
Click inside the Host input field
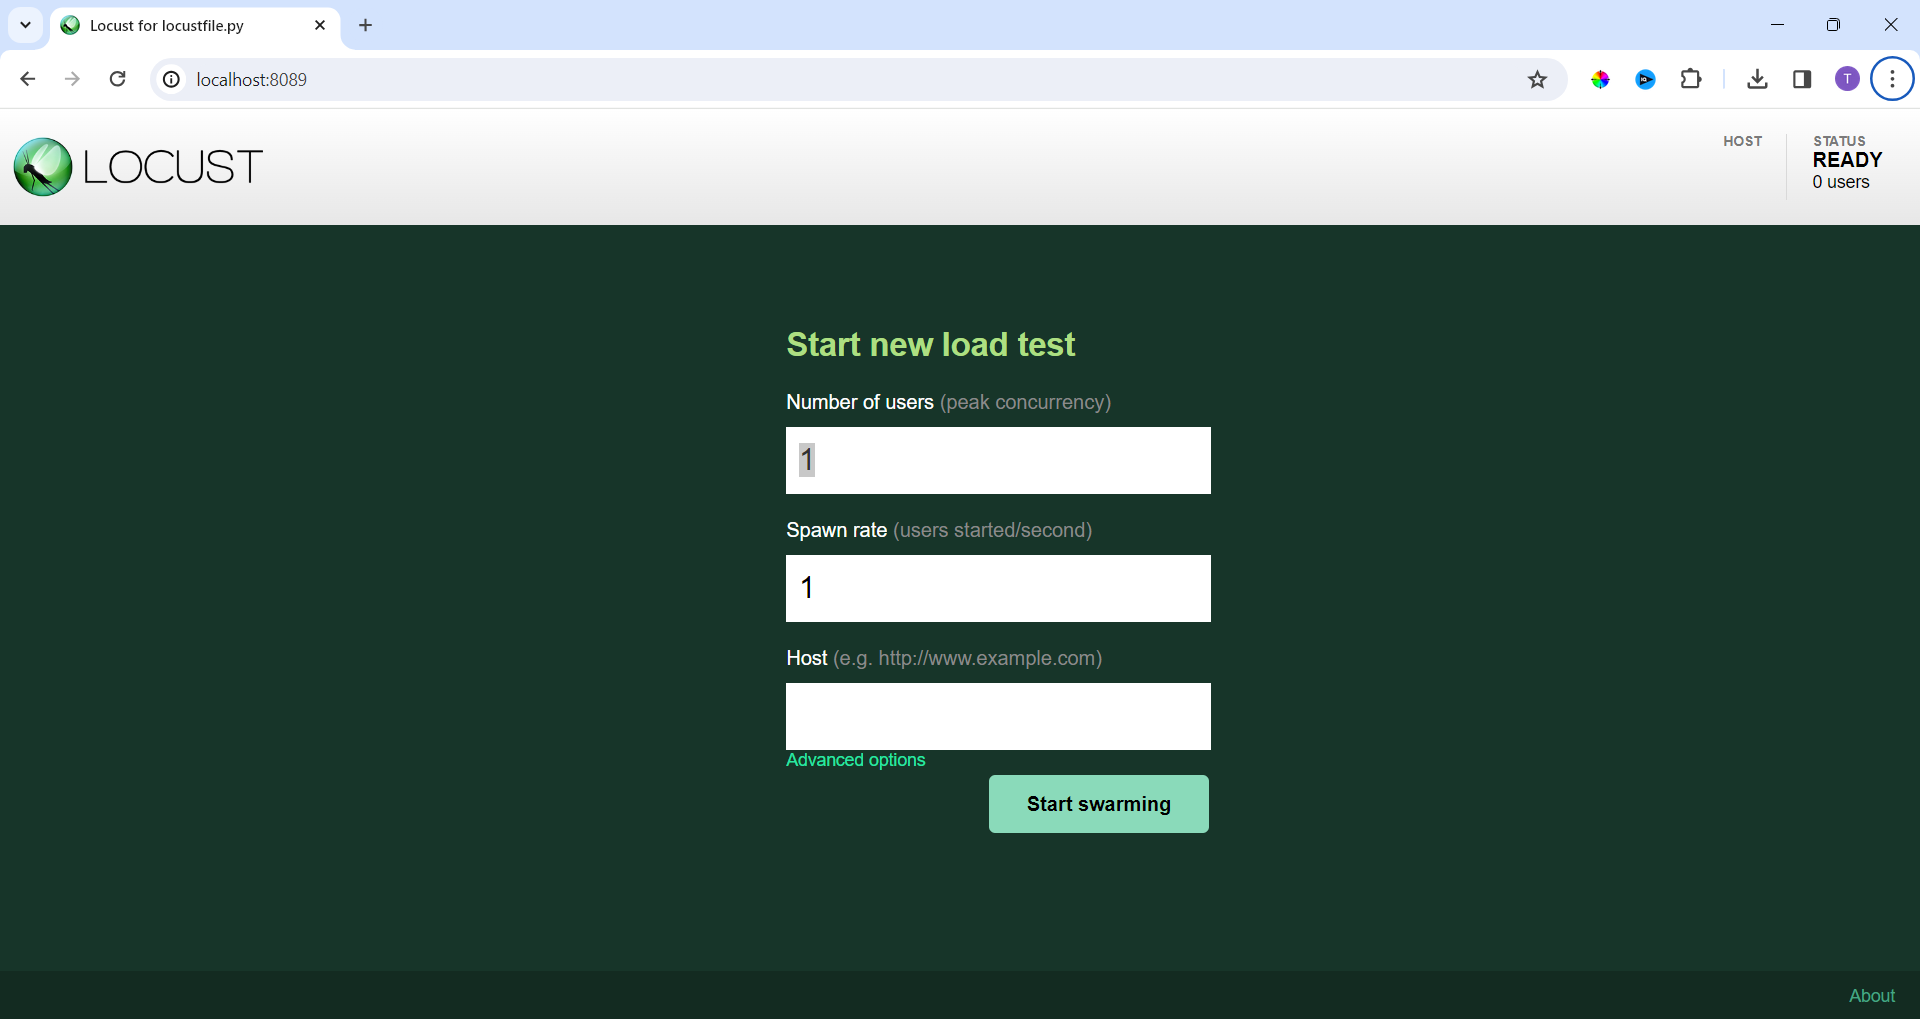point(998,716)
